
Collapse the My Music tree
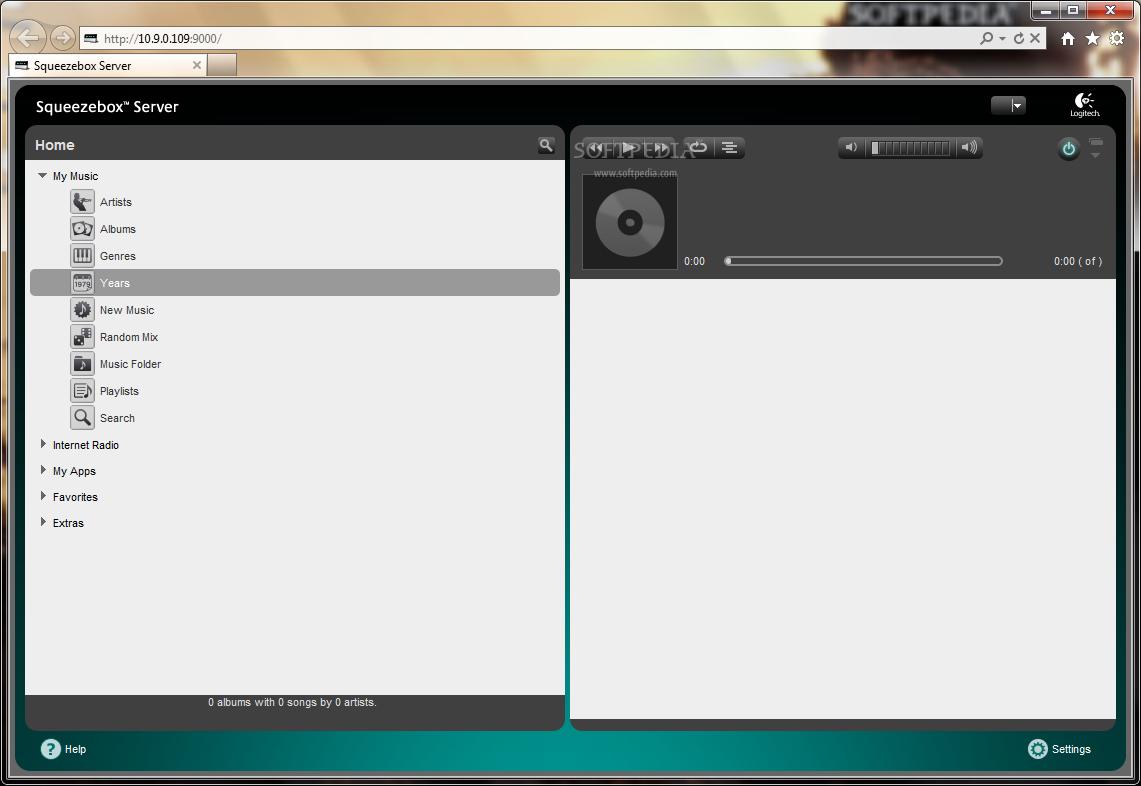pyautogui.click(x=42, y=175)
